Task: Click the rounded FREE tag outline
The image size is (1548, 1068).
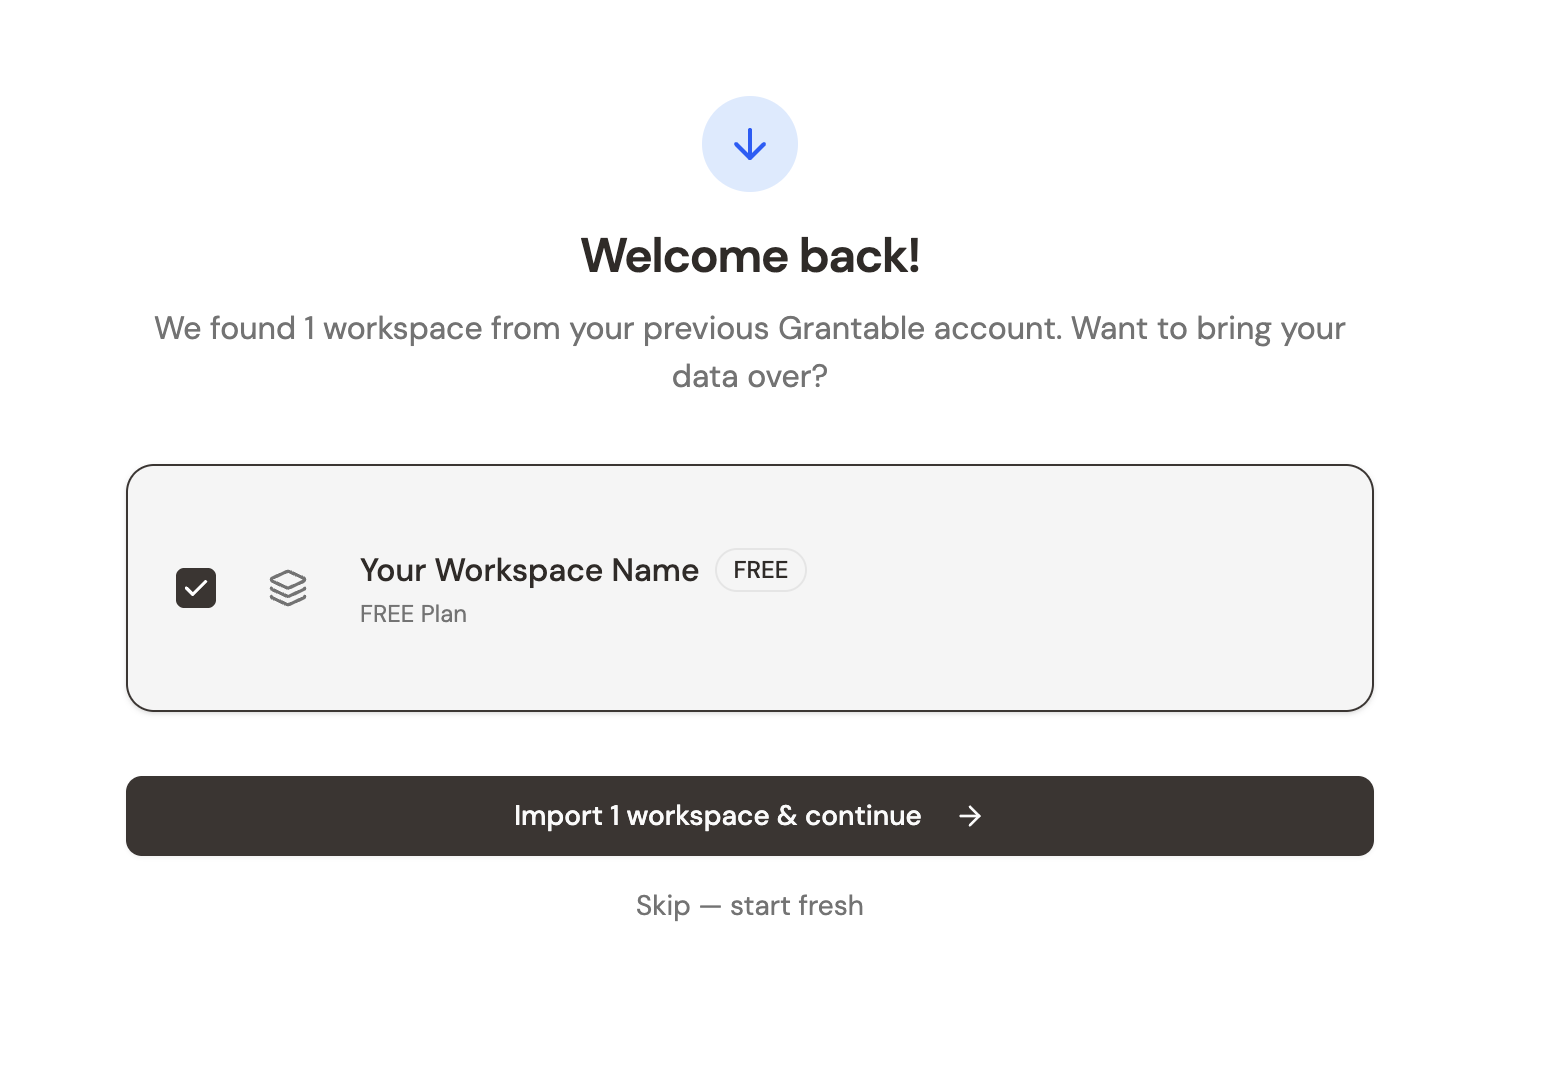Action: coord(760,570)
